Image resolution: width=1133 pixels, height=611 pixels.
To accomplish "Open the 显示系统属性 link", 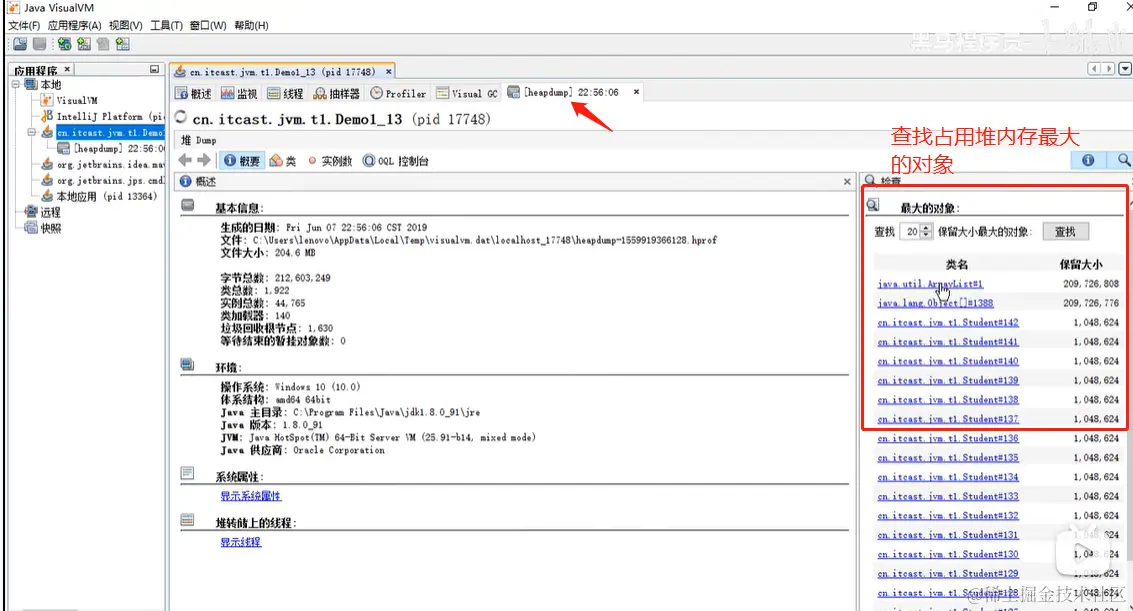I will click(251, 496).
